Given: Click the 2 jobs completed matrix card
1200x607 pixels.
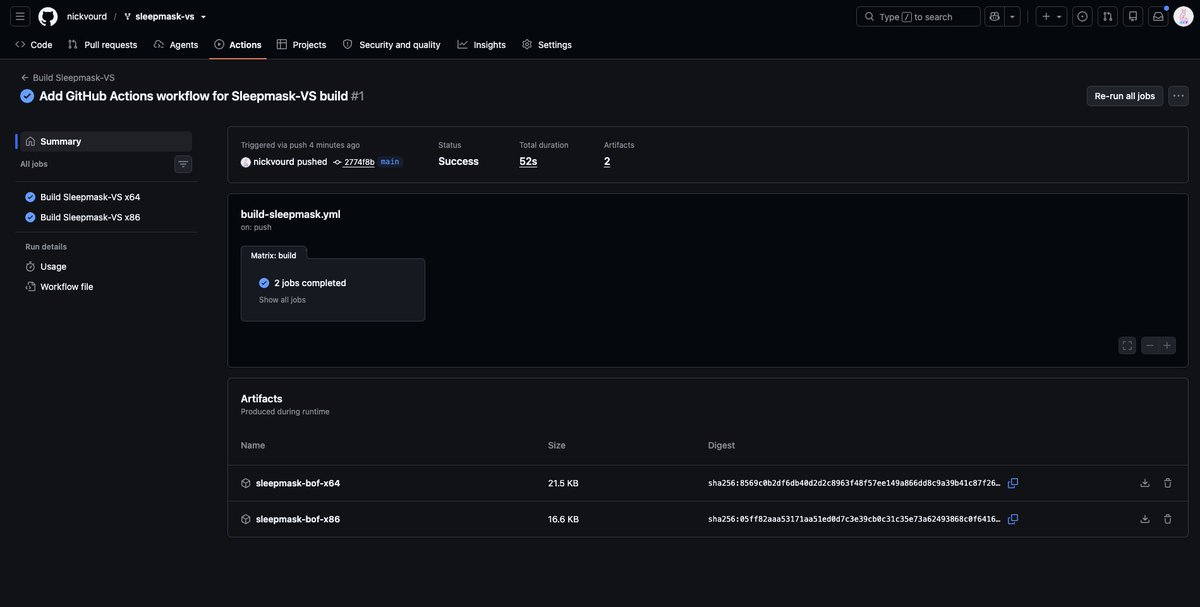Looking at the screenshot, I should [x=333, y=290].
